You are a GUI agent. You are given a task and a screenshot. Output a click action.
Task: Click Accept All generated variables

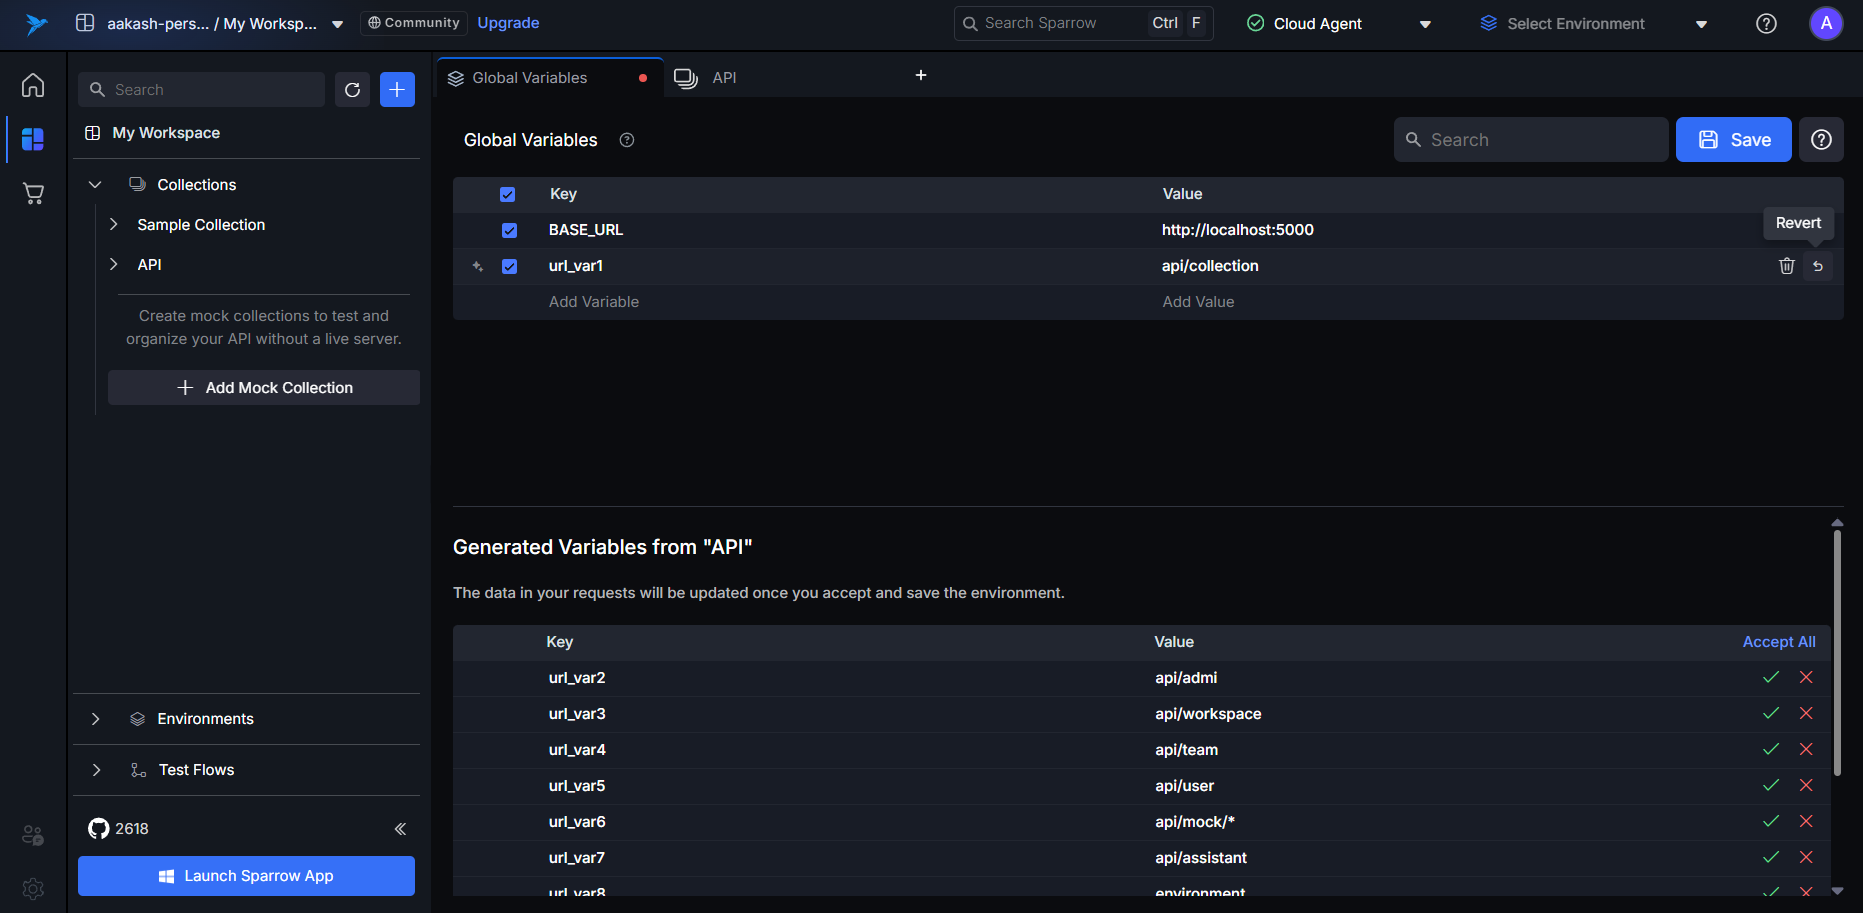click(x=1779, y=642)
